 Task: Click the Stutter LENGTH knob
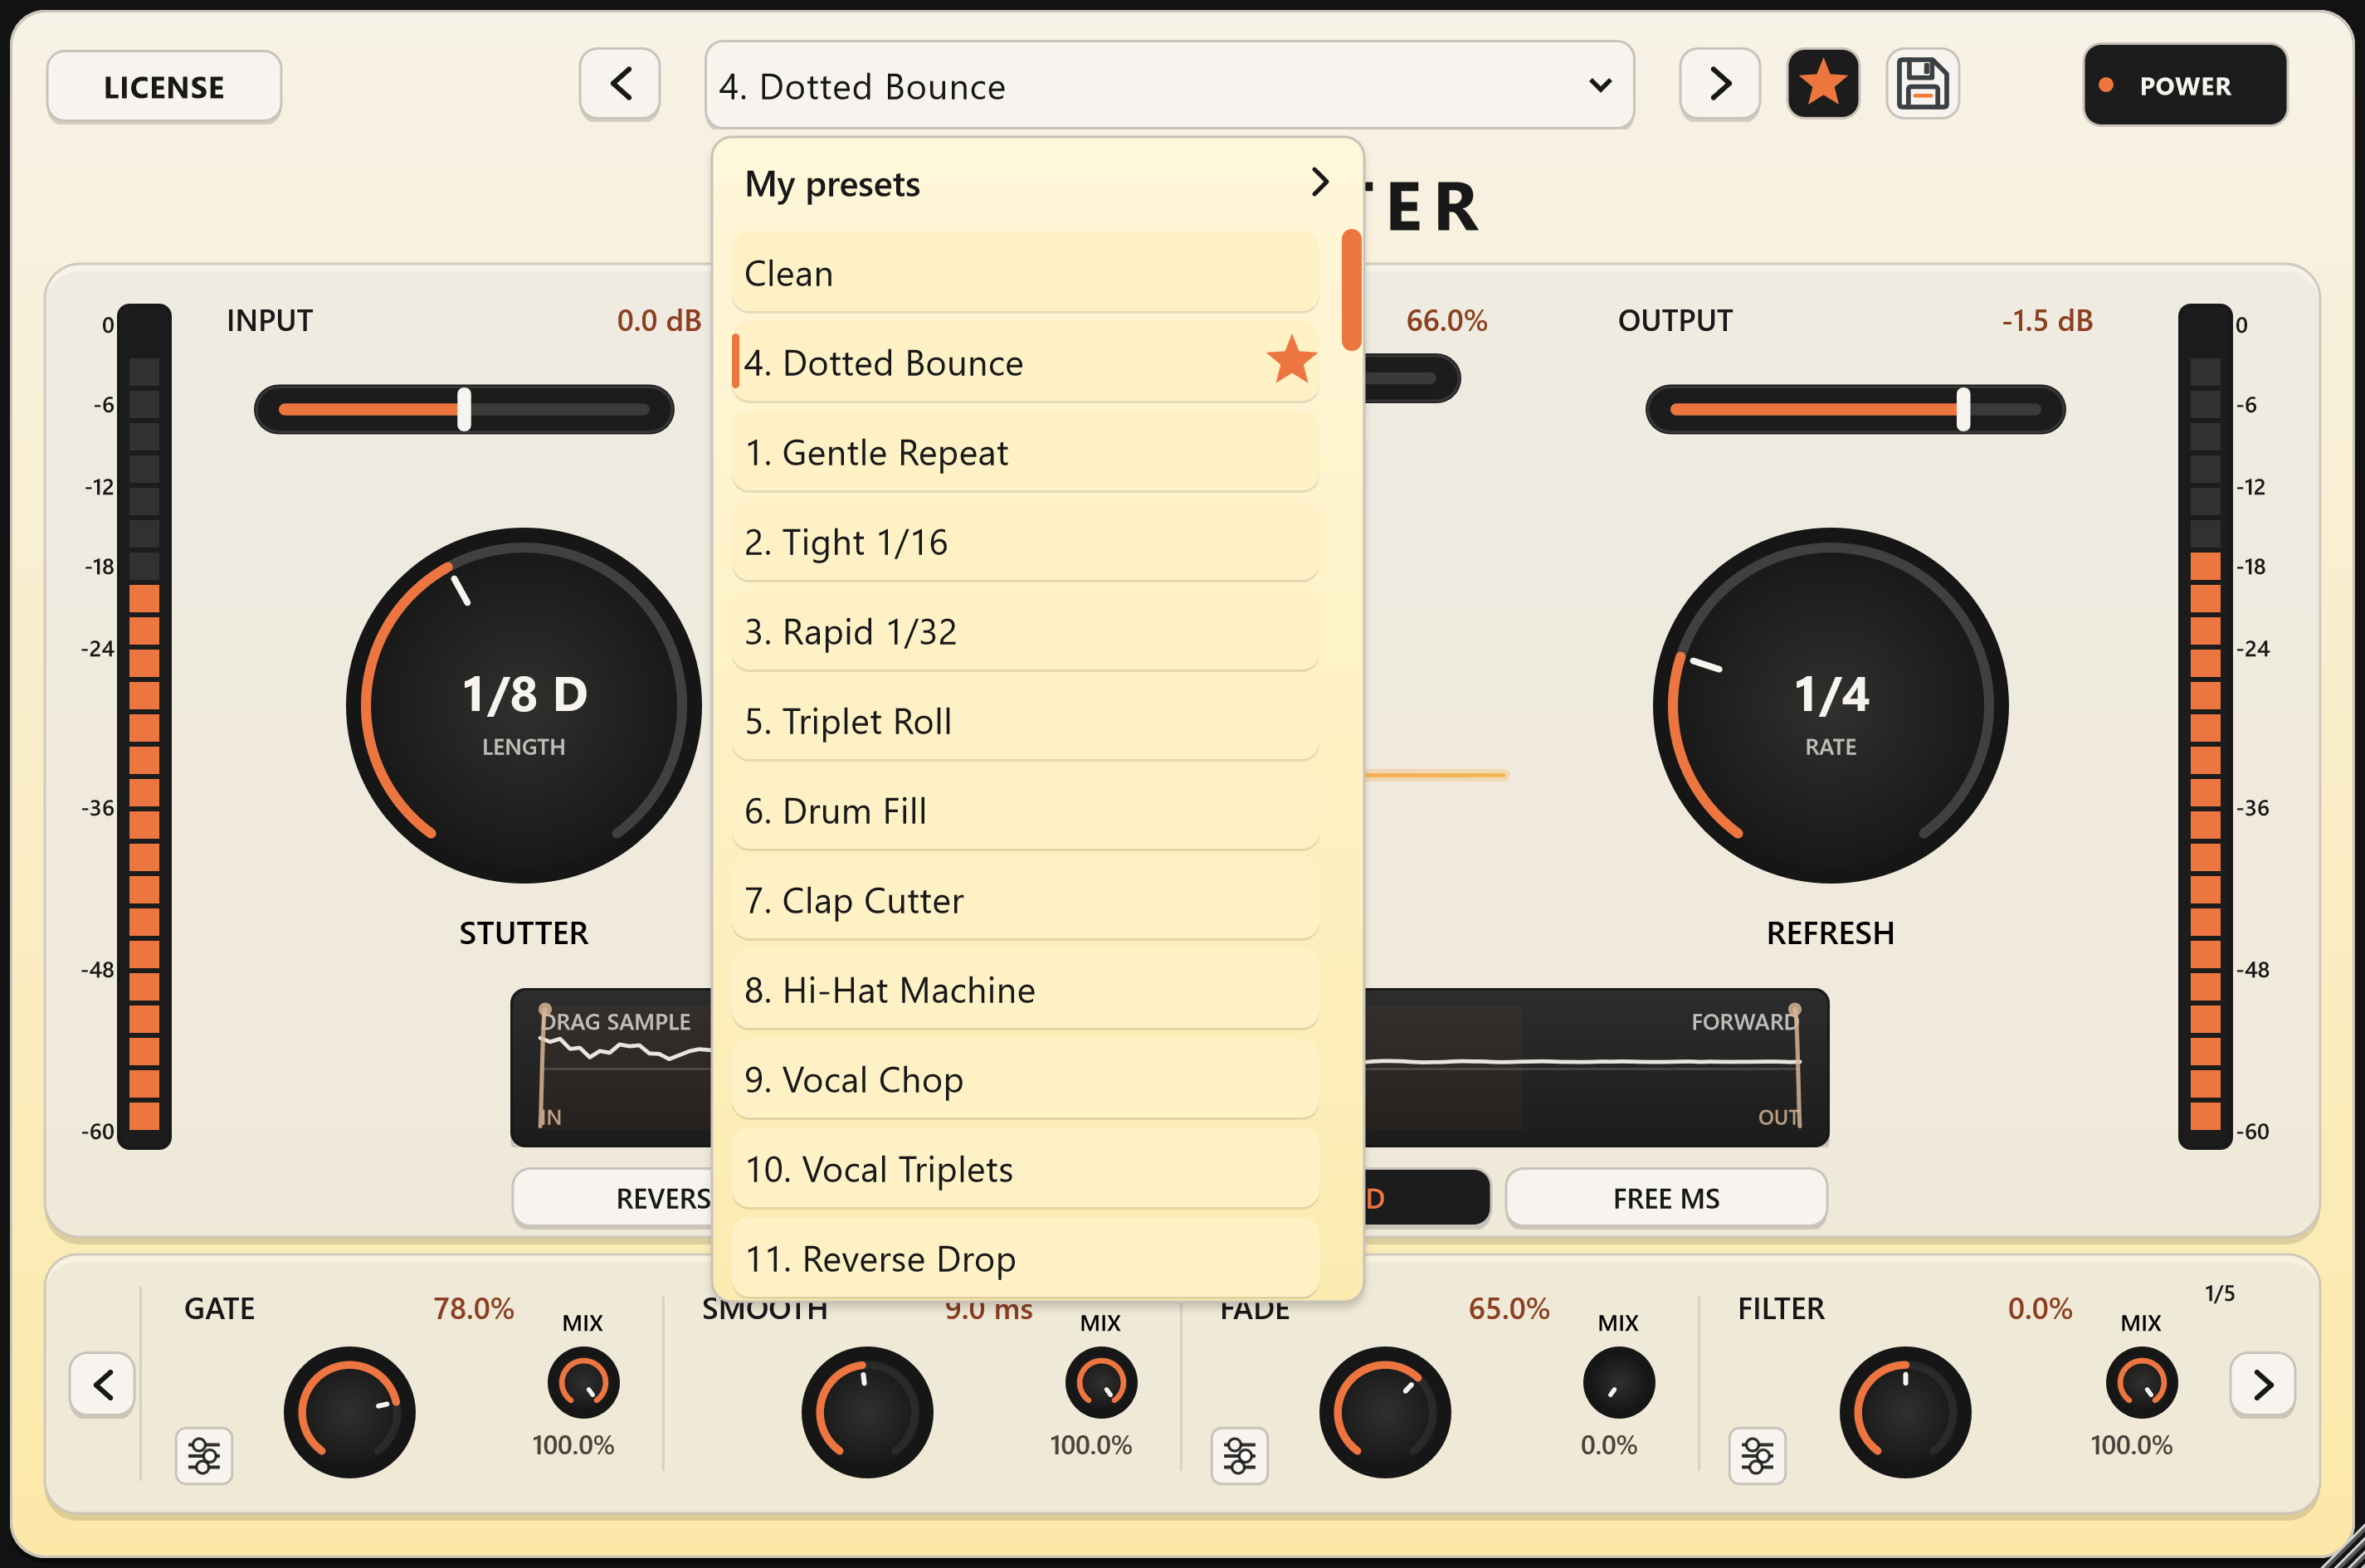click(x=524, y=705)
